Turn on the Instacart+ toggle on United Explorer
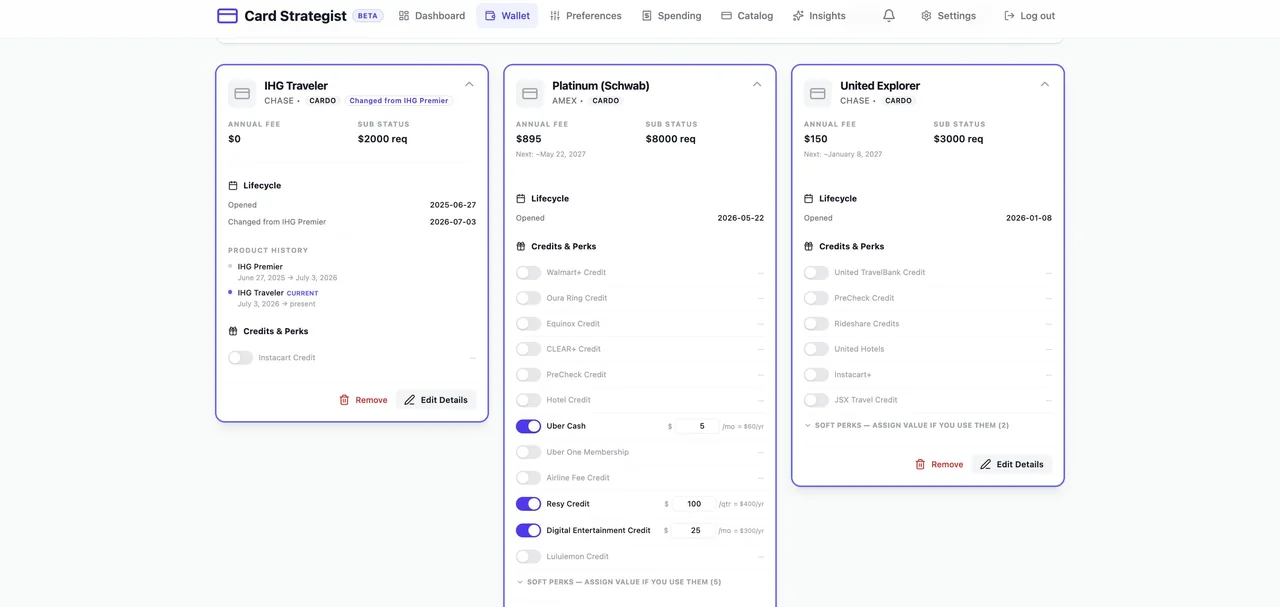The image size is (1280, 607). pos(817,375)
